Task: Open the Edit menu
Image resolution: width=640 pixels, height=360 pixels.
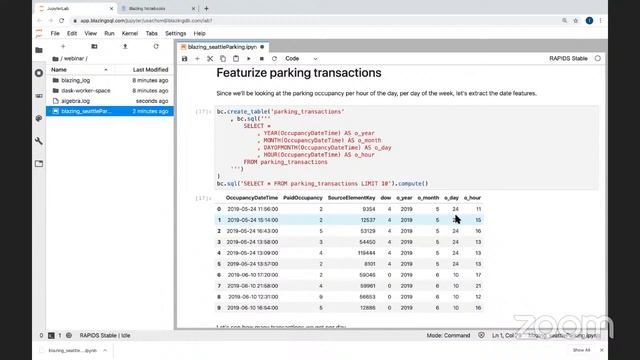Action: pos(72,33)
